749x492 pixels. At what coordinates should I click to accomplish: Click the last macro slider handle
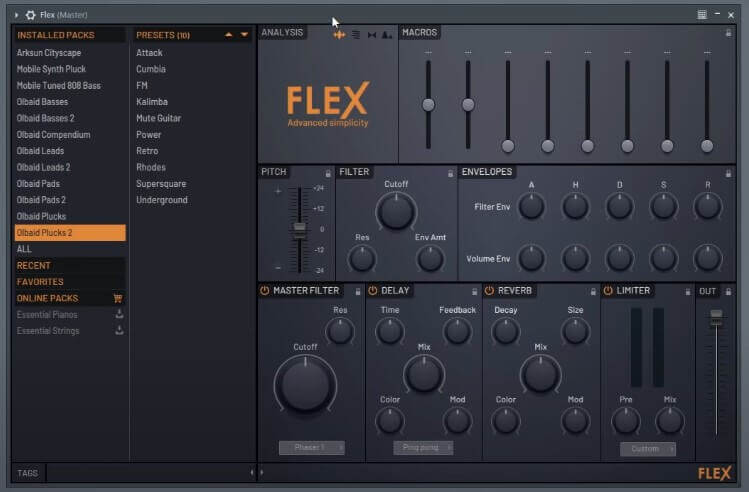coord(707,146)
